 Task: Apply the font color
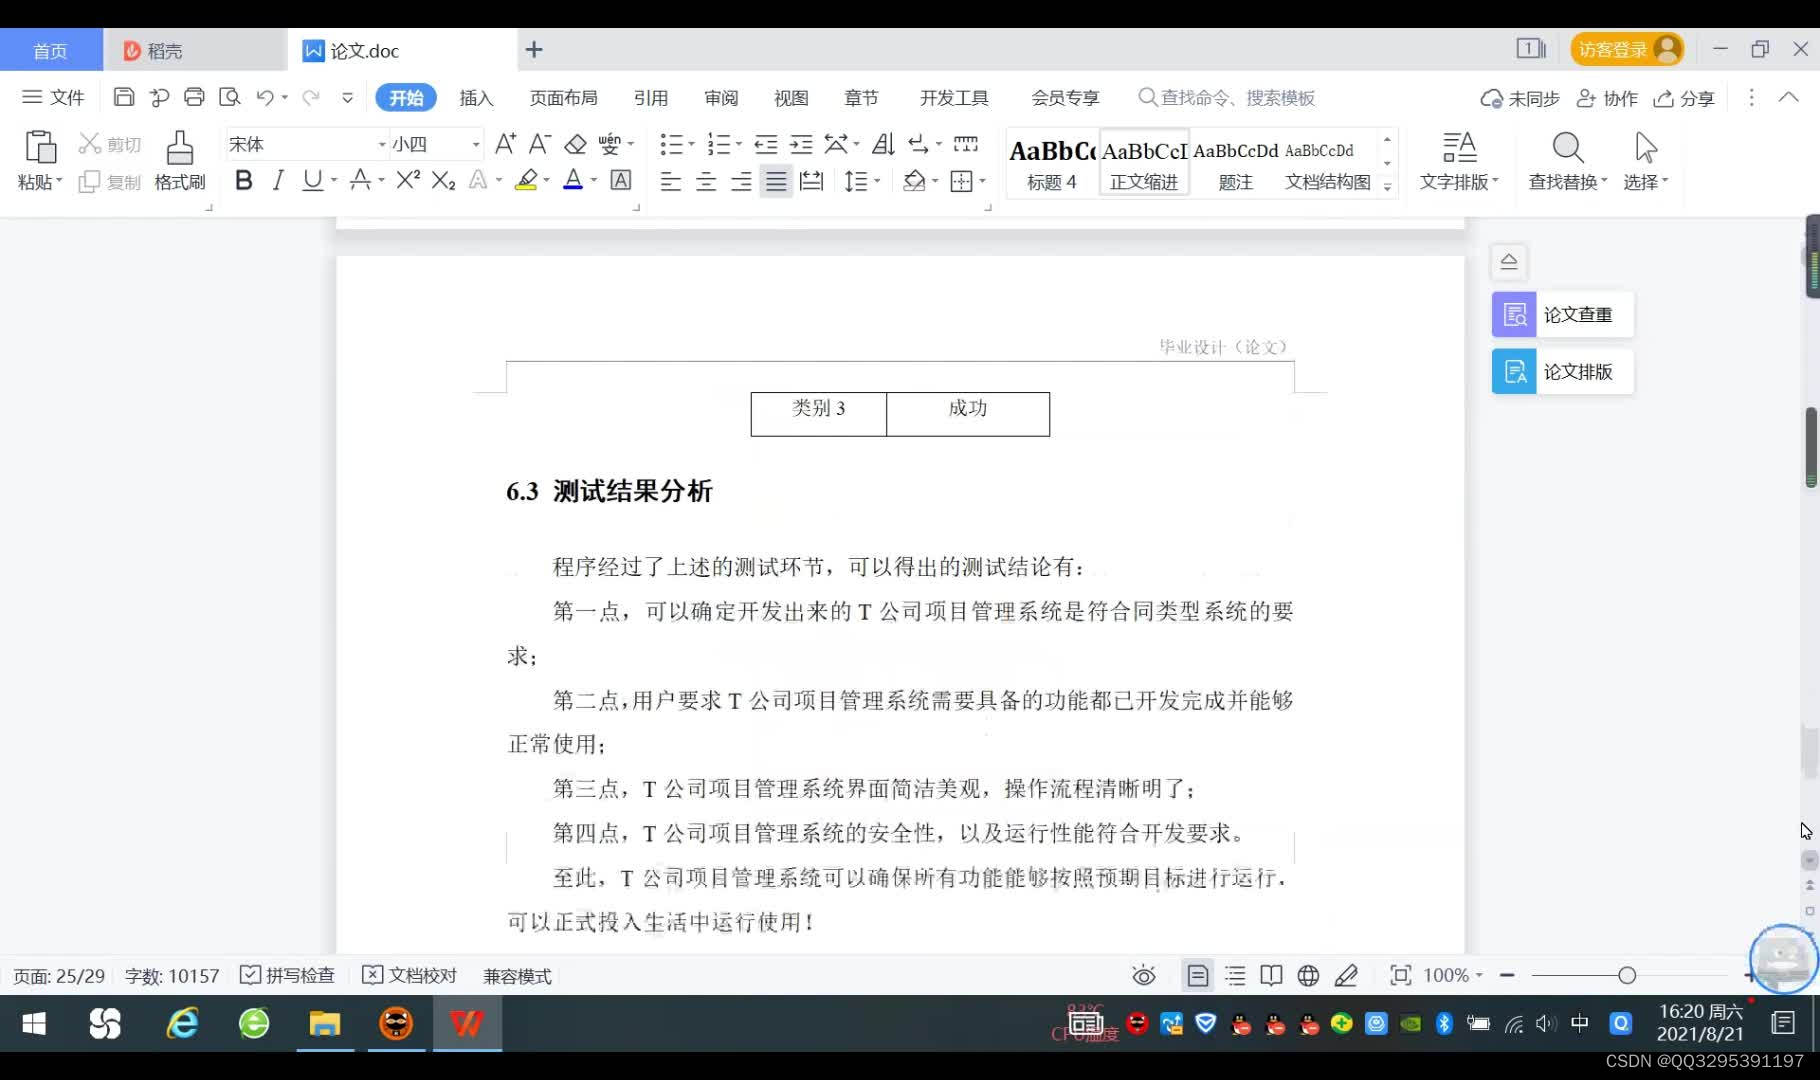(573, 180)
